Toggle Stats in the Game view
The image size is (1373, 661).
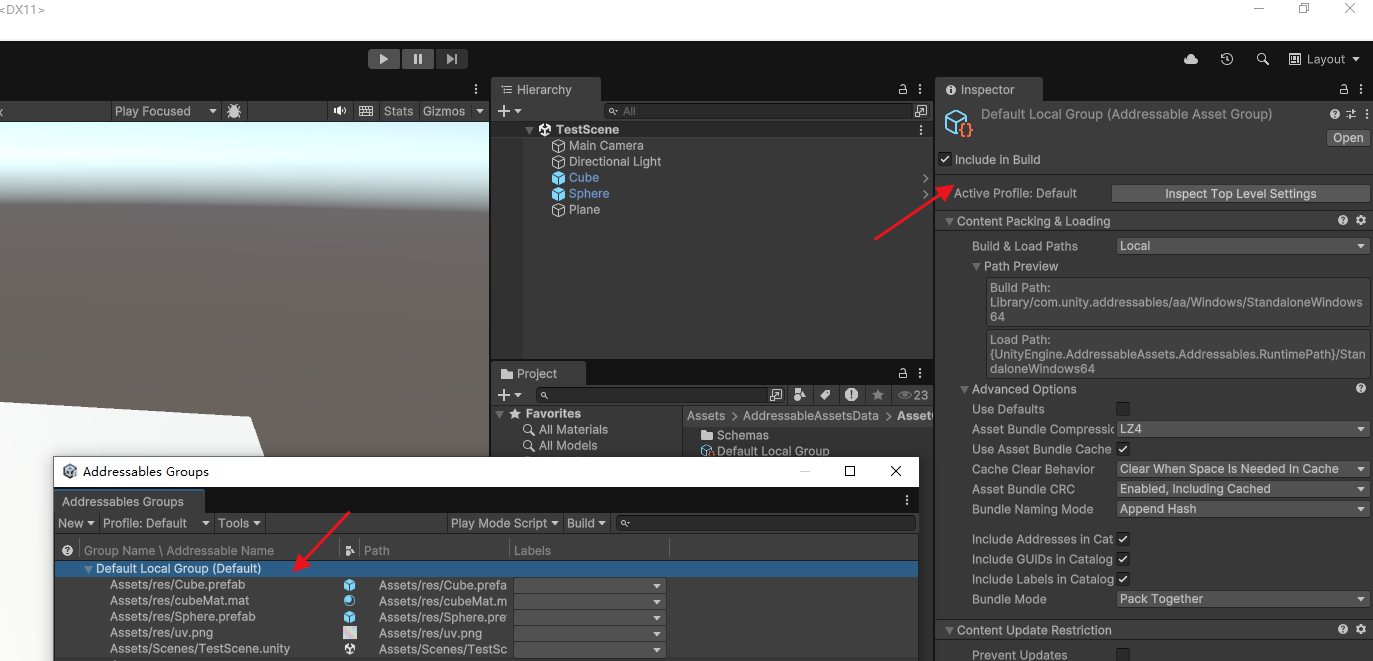pyautogui.click(x=398, y=111)
